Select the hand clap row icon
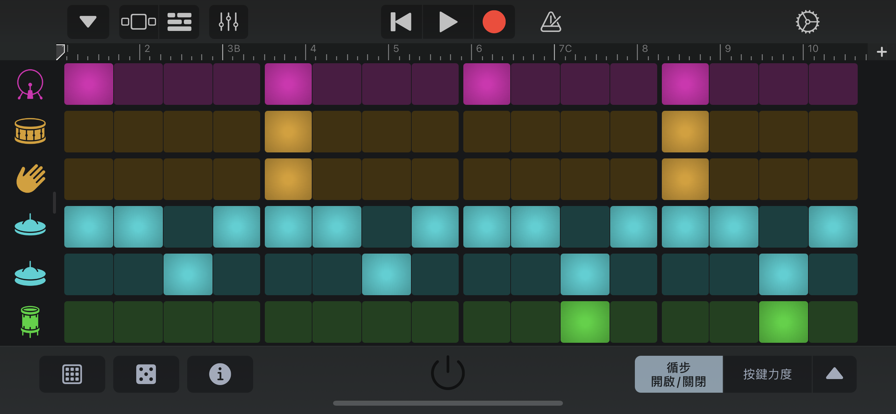The height and width of the screenshot is (414, 896). [30, 179]
